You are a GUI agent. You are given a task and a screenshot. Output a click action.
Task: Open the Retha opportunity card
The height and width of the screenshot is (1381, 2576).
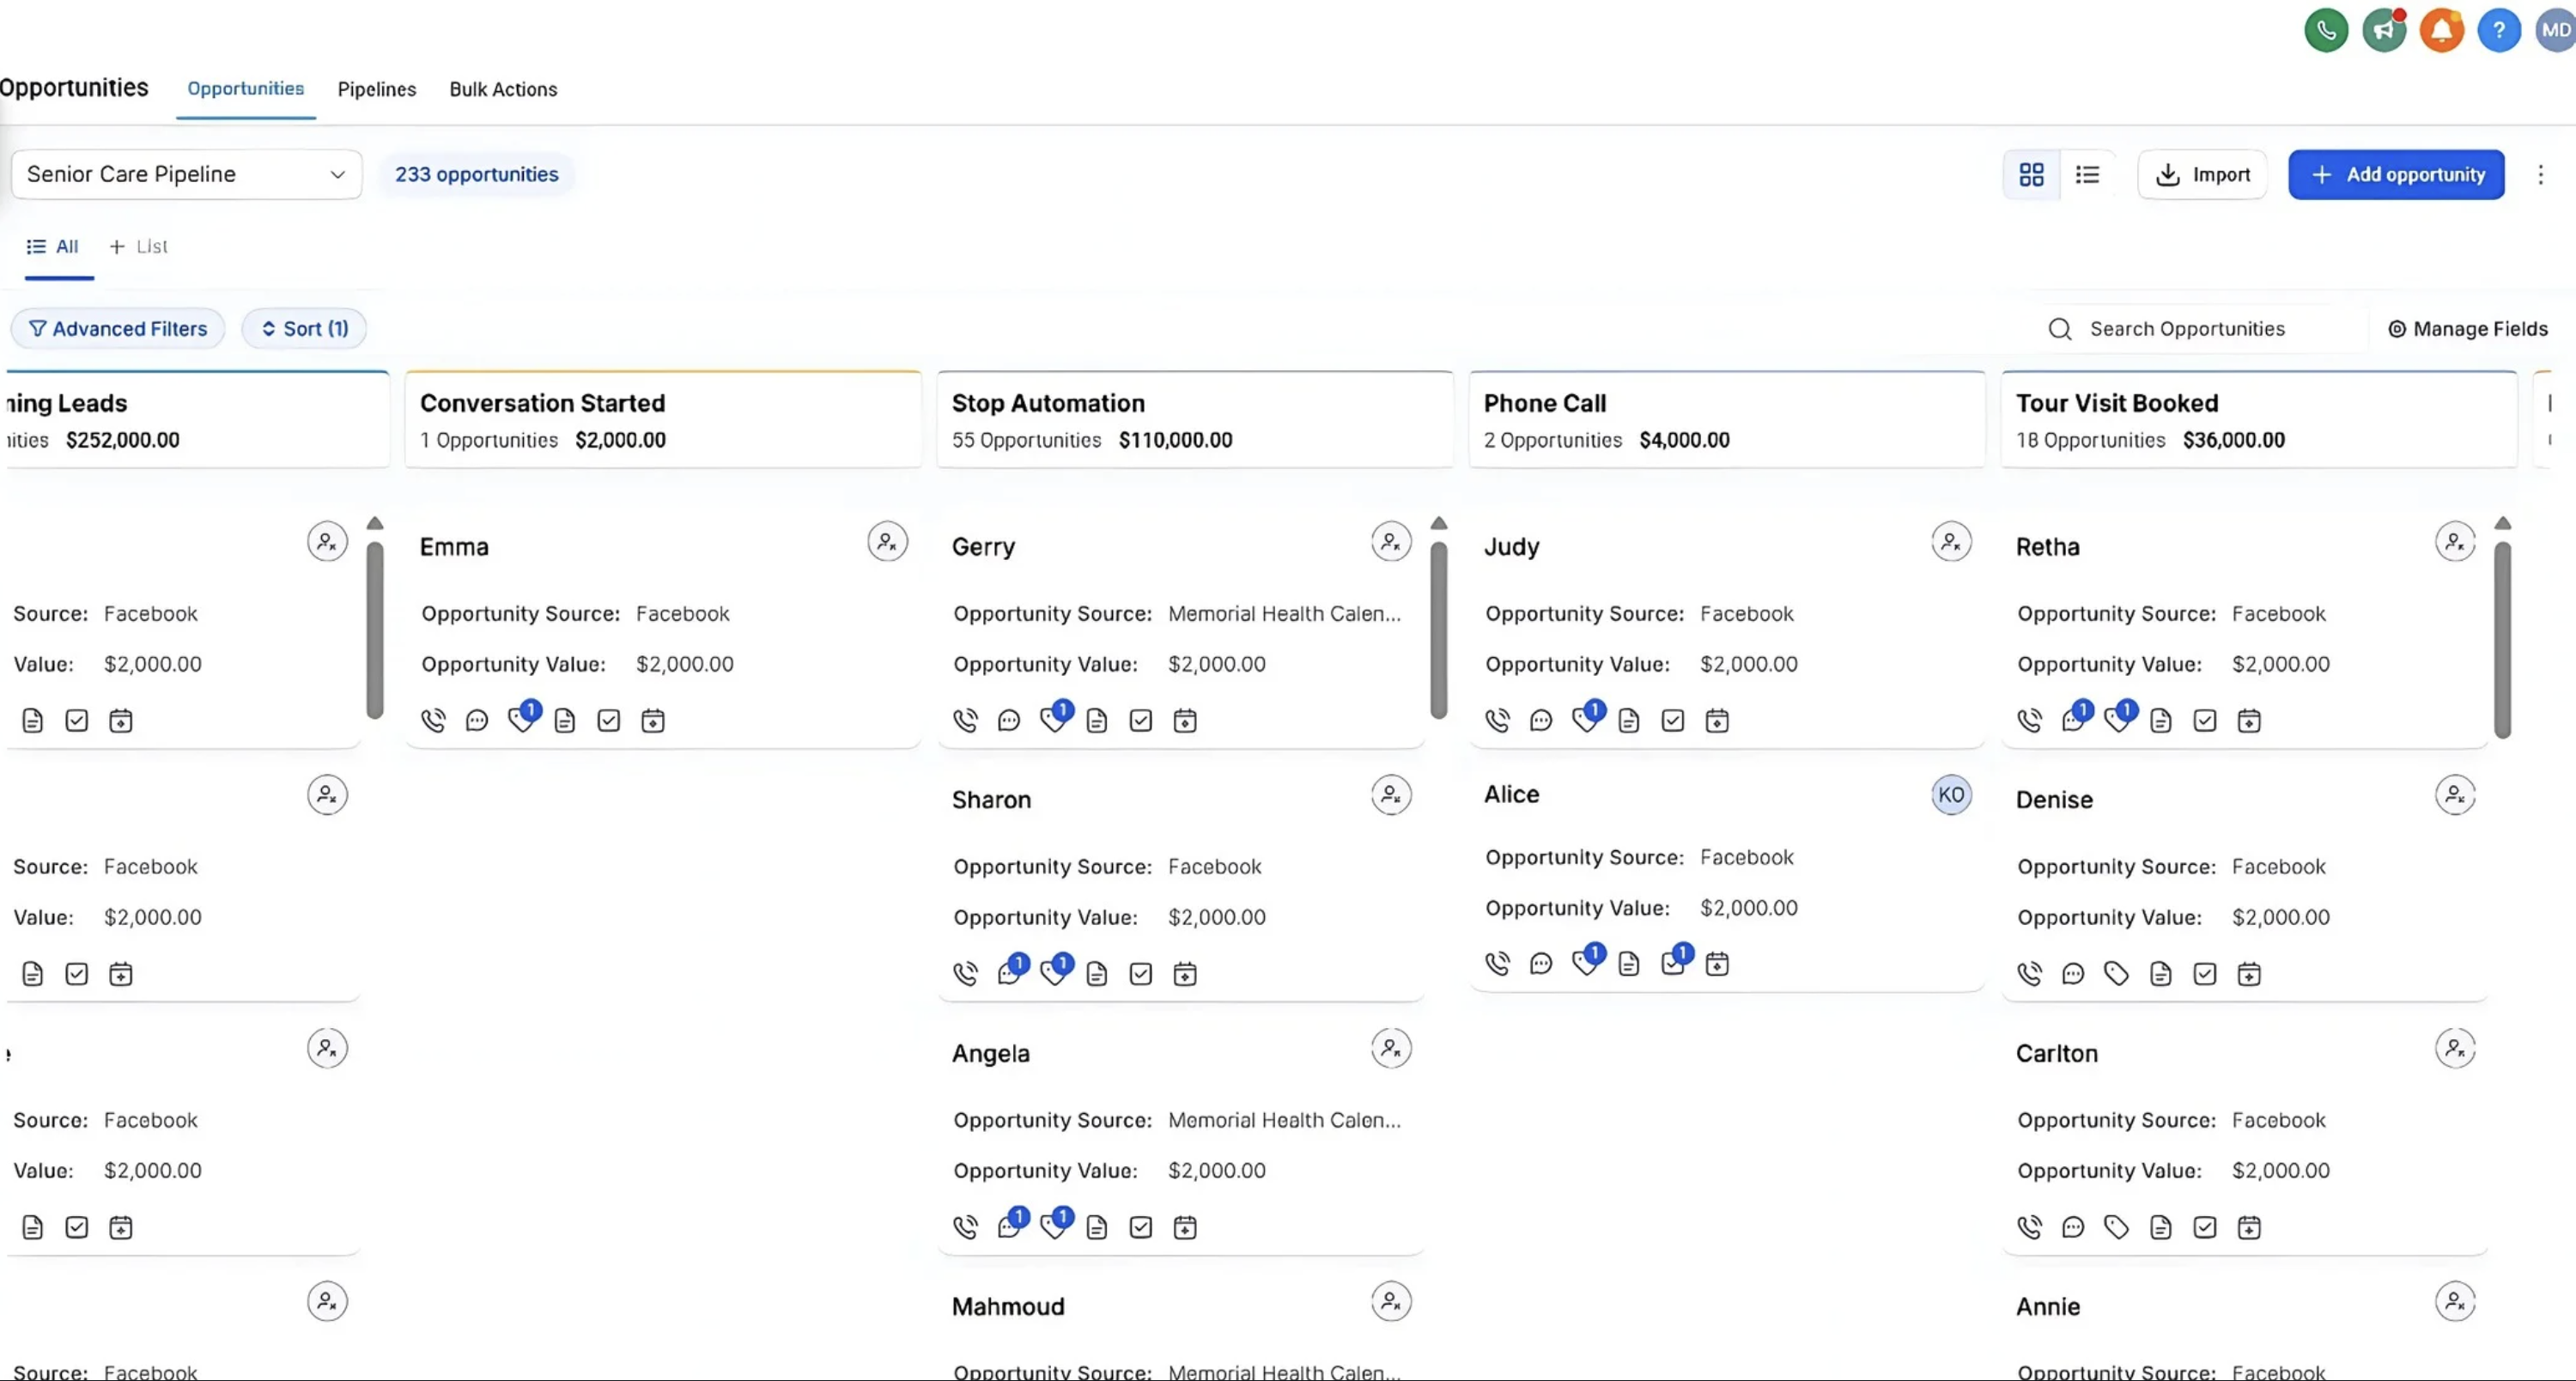2244,628
